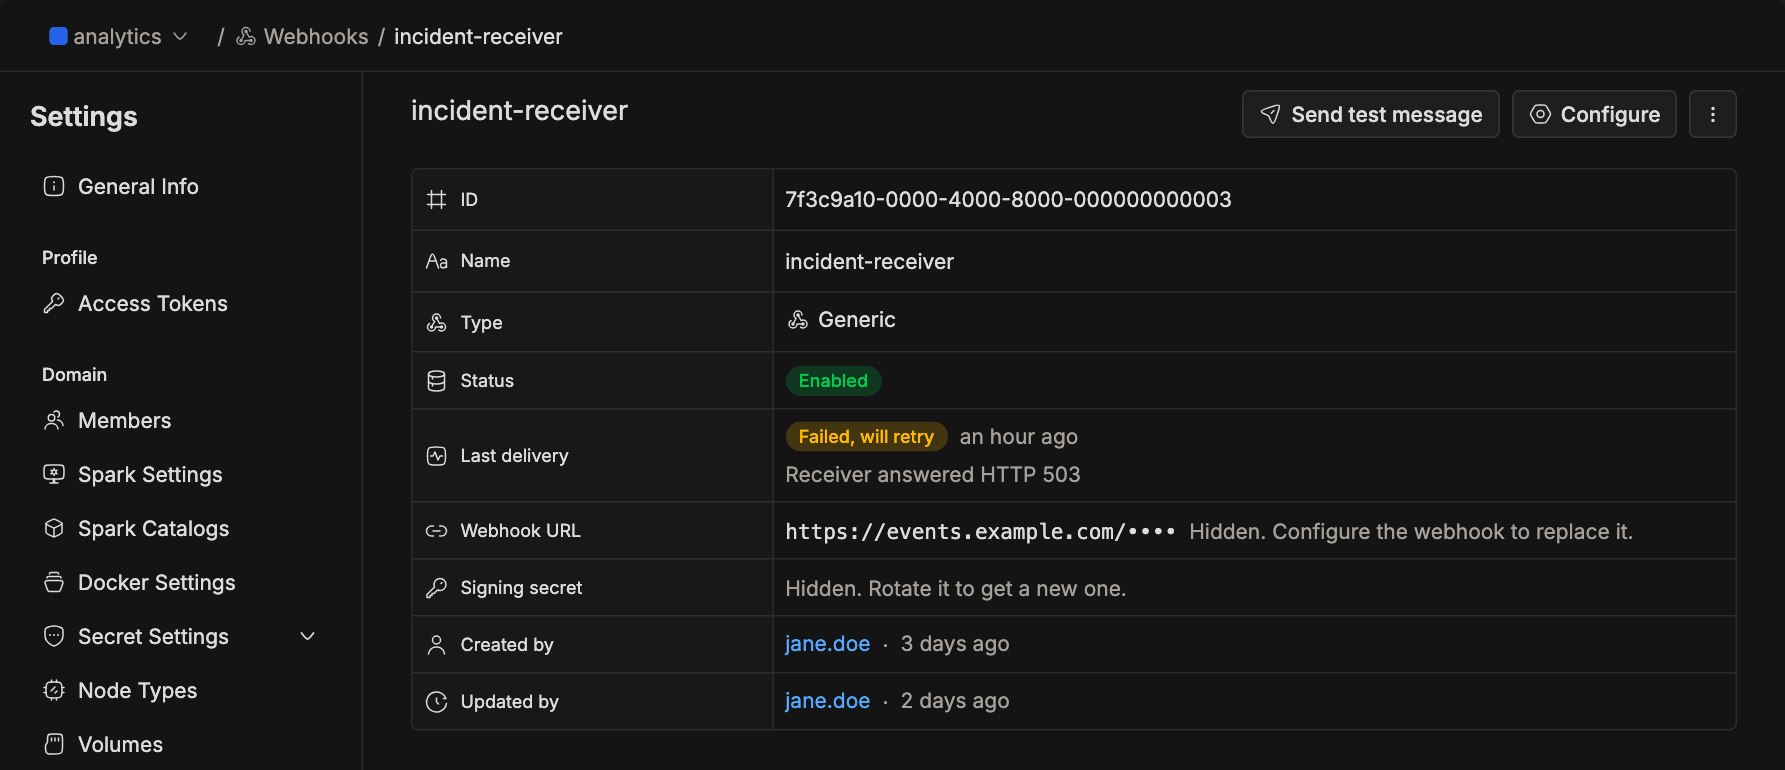Click 'Hidden. Rotate it to get a new one.'
Screen dimensions: 1785x770
tap(955, 588)
